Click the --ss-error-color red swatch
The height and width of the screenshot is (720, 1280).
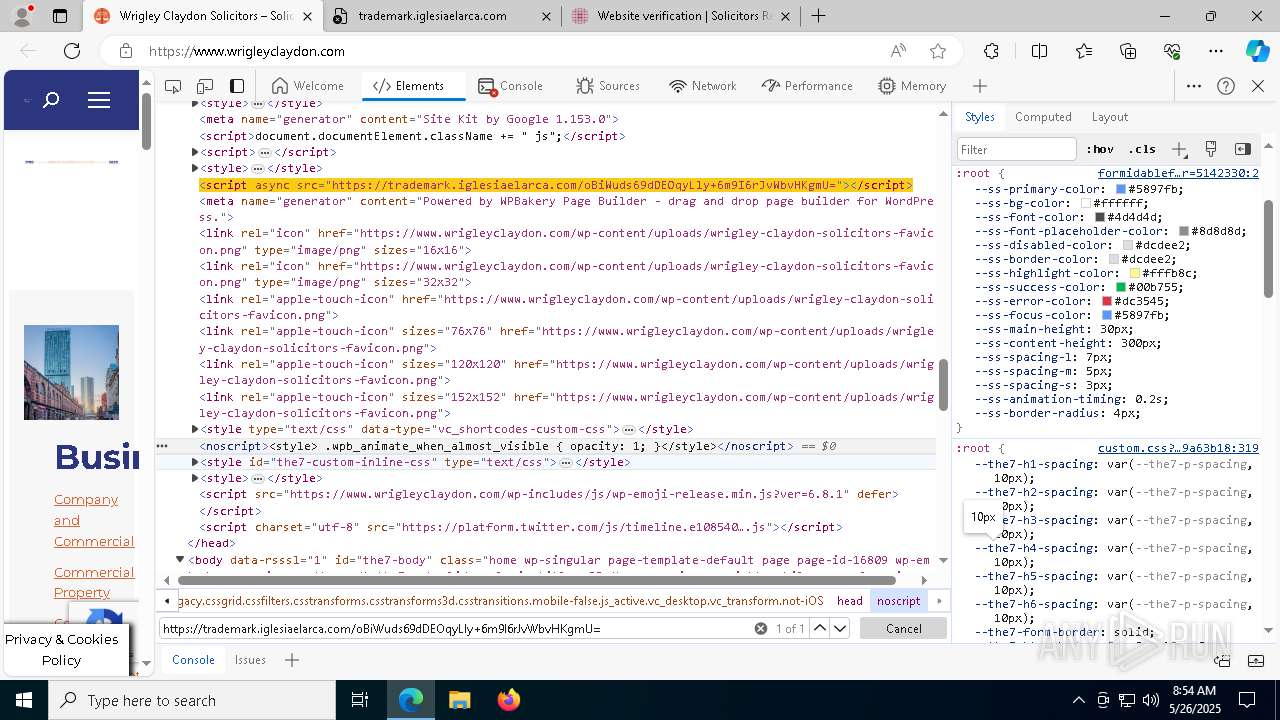[x=1107, y=301]
